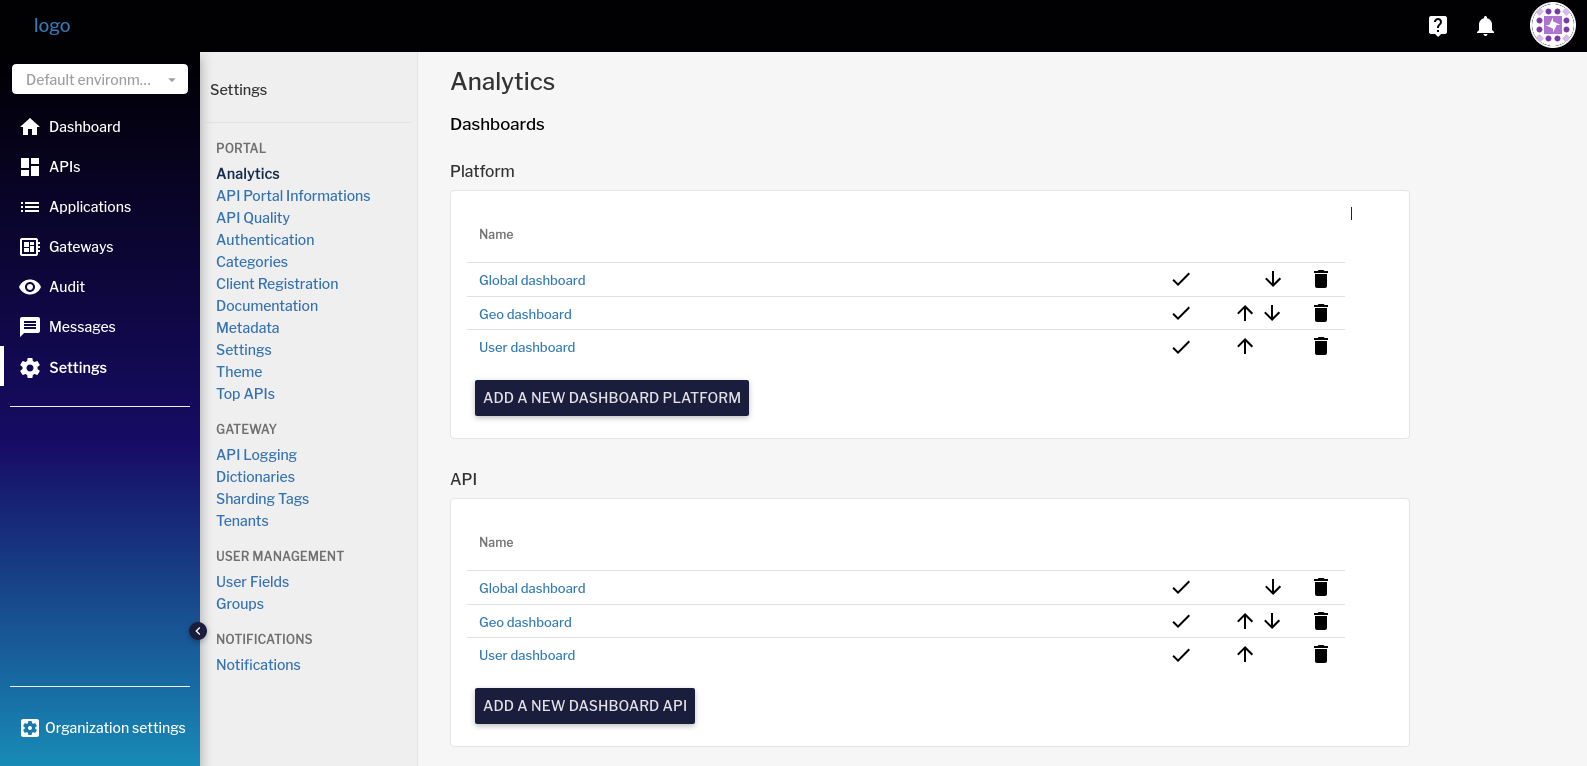Move API Geo dashboard down
This screenshot has width=1587, height=766.
1272,621
